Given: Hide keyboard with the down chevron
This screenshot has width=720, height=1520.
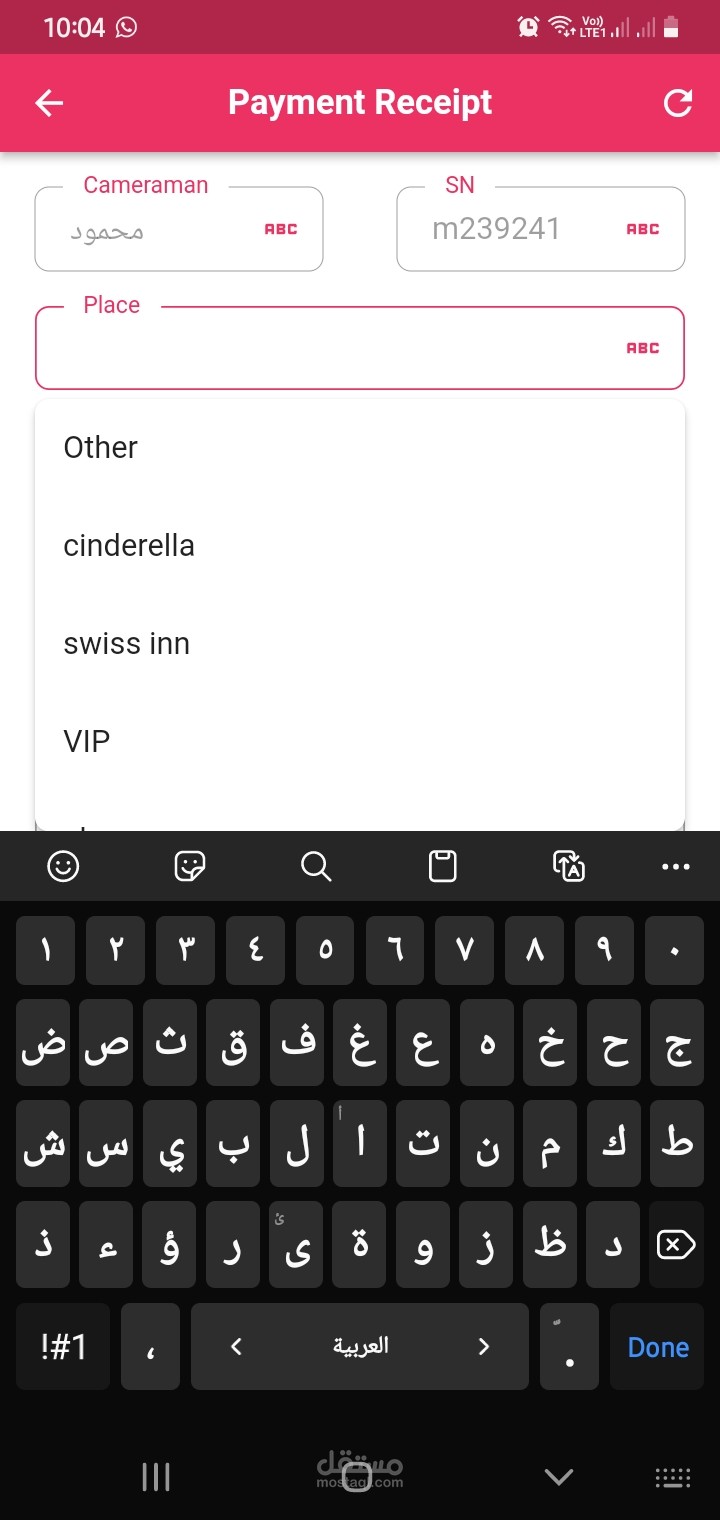Looking at the screenshot, I should [x=558, y=1477].
